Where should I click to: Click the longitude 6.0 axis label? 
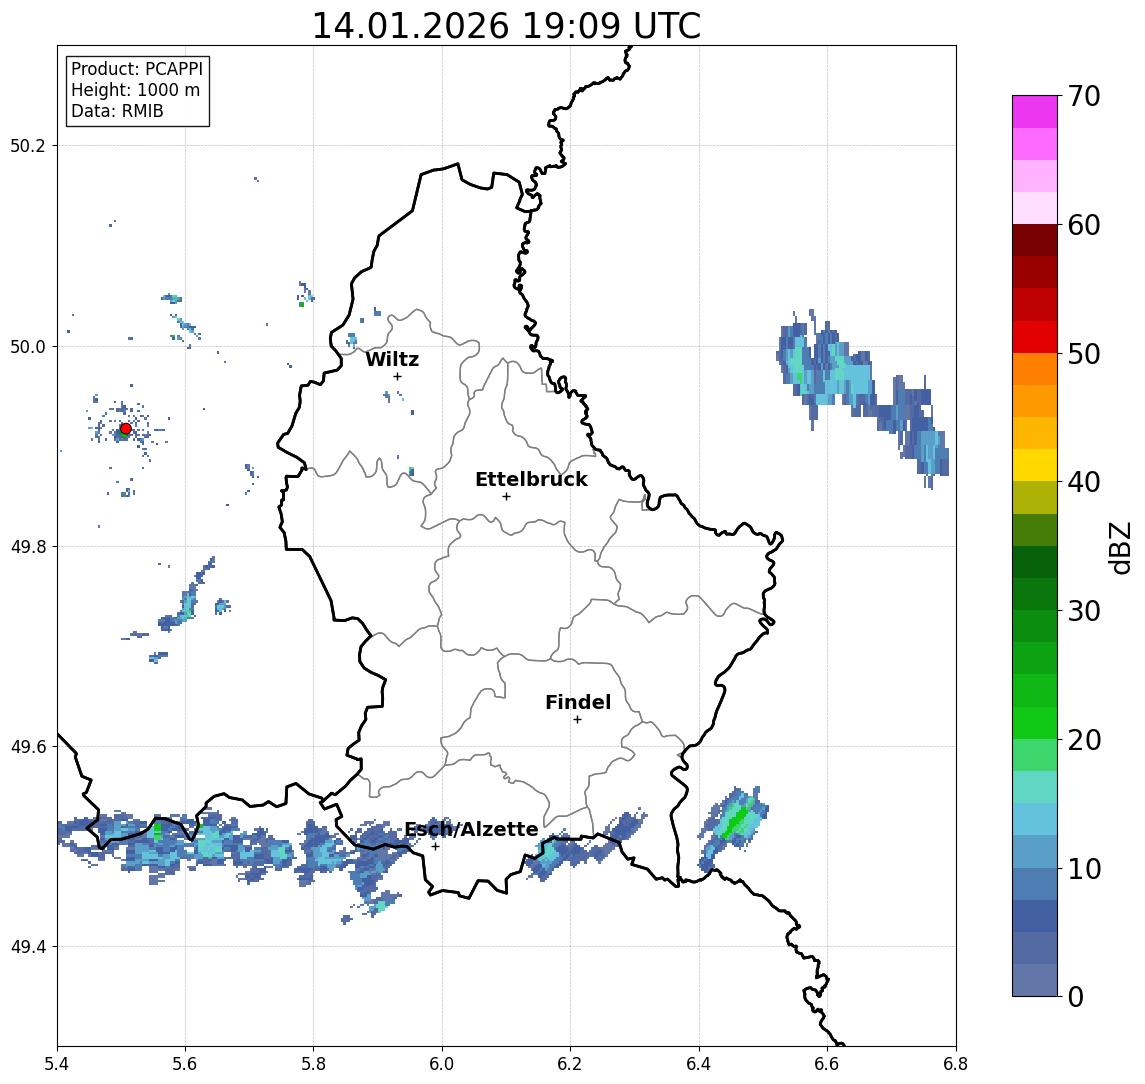(442, 1064)
